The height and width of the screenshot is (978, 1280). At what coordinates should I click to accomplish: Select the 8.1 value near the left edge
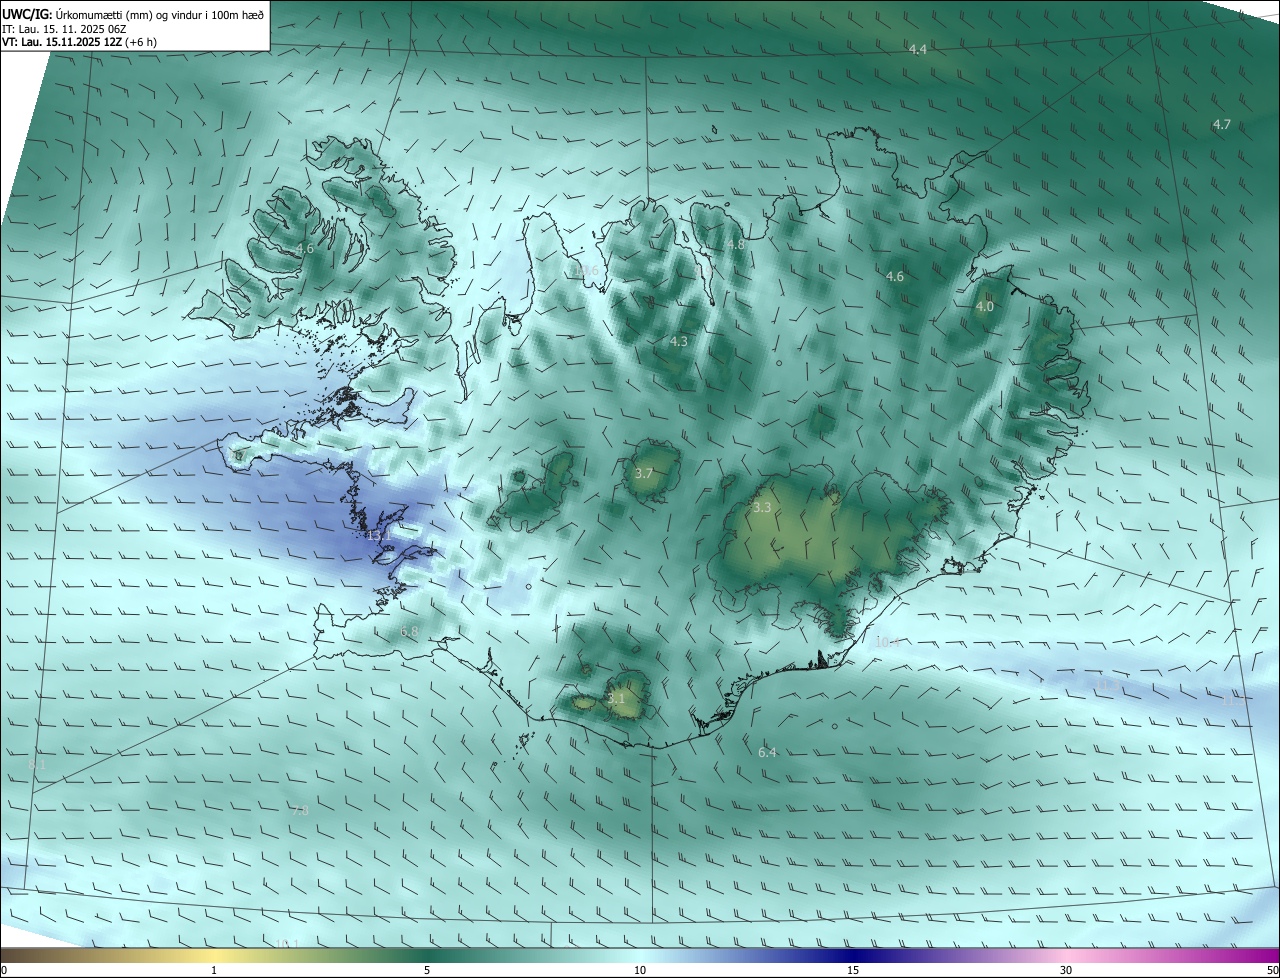(38, 764)
